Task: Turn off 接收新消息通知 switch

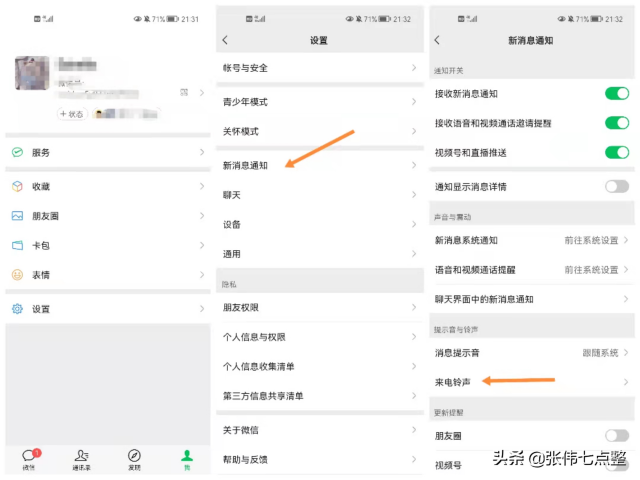Action: (x=617, y=93)
